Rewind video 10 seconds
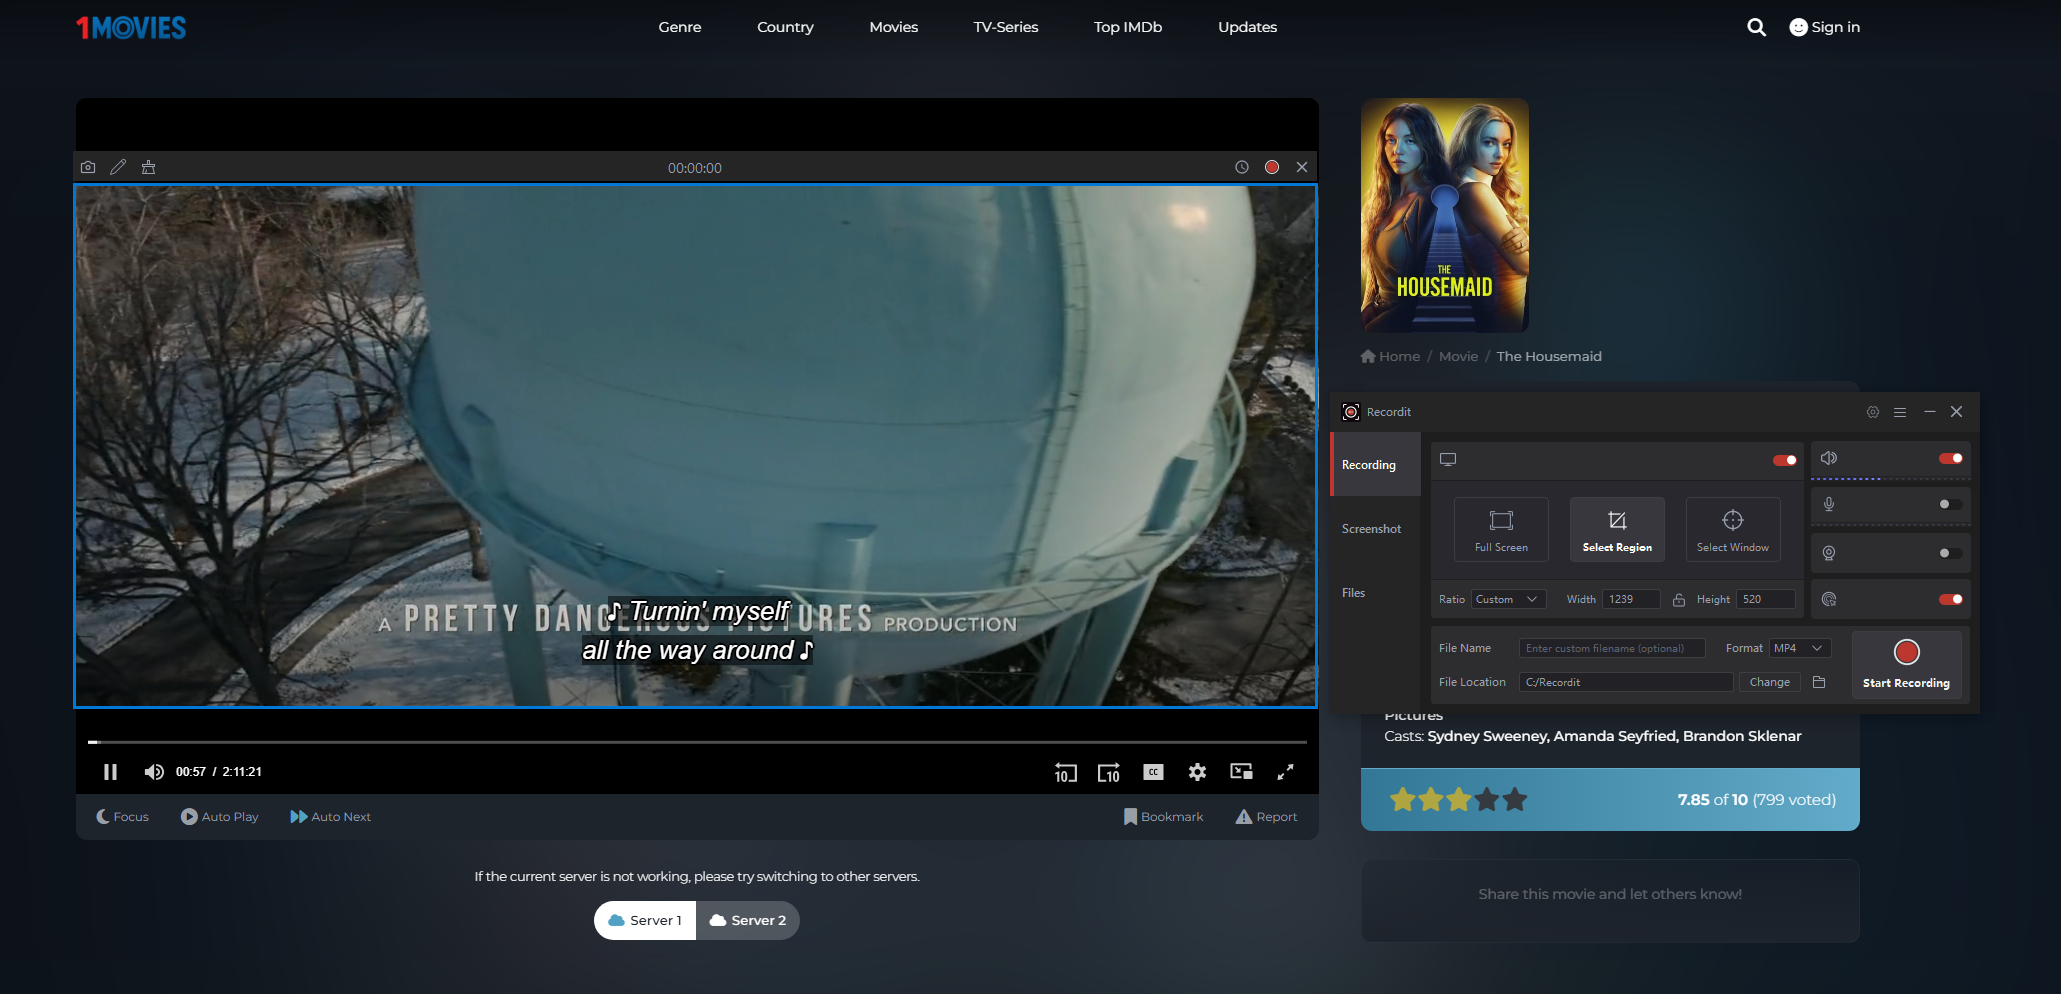2061x994 pixels. [1065, 772]
